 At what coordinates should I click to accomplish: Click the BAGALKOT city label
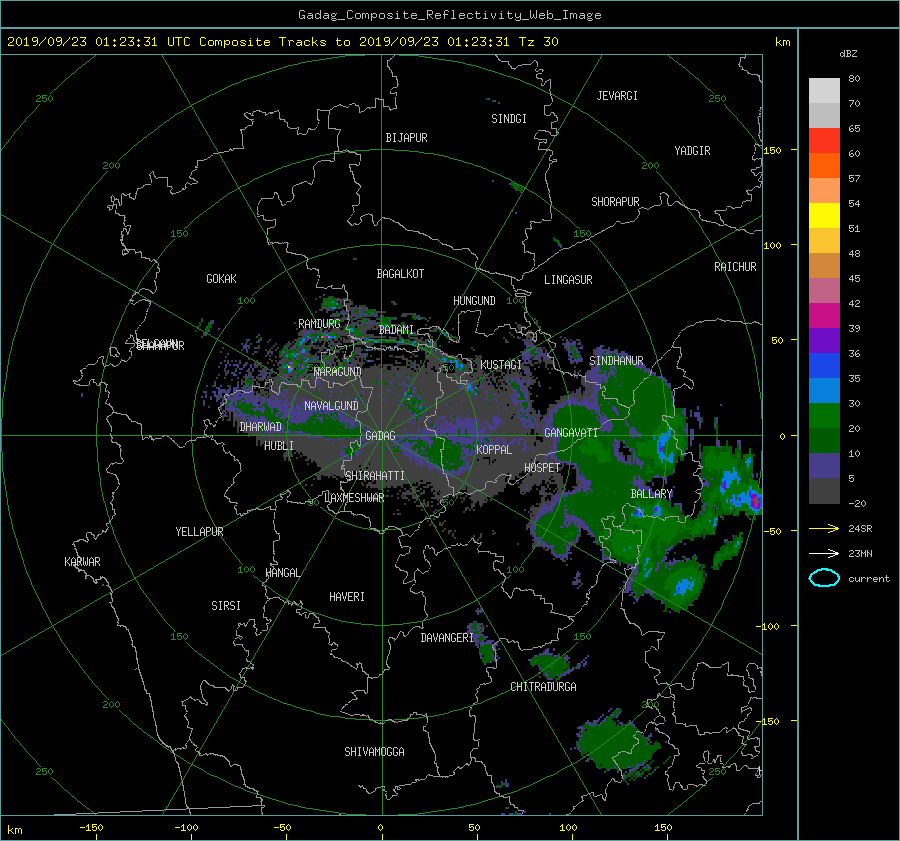tap(400, 274)
